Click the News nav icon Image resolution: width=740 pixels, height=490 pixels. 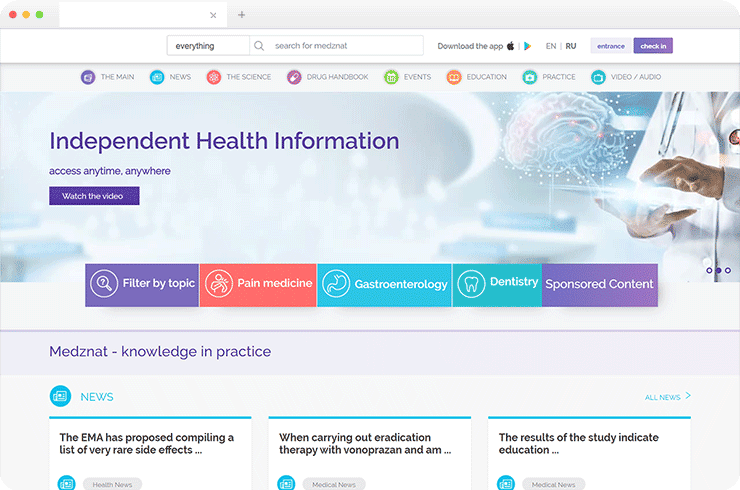(157, 77)
